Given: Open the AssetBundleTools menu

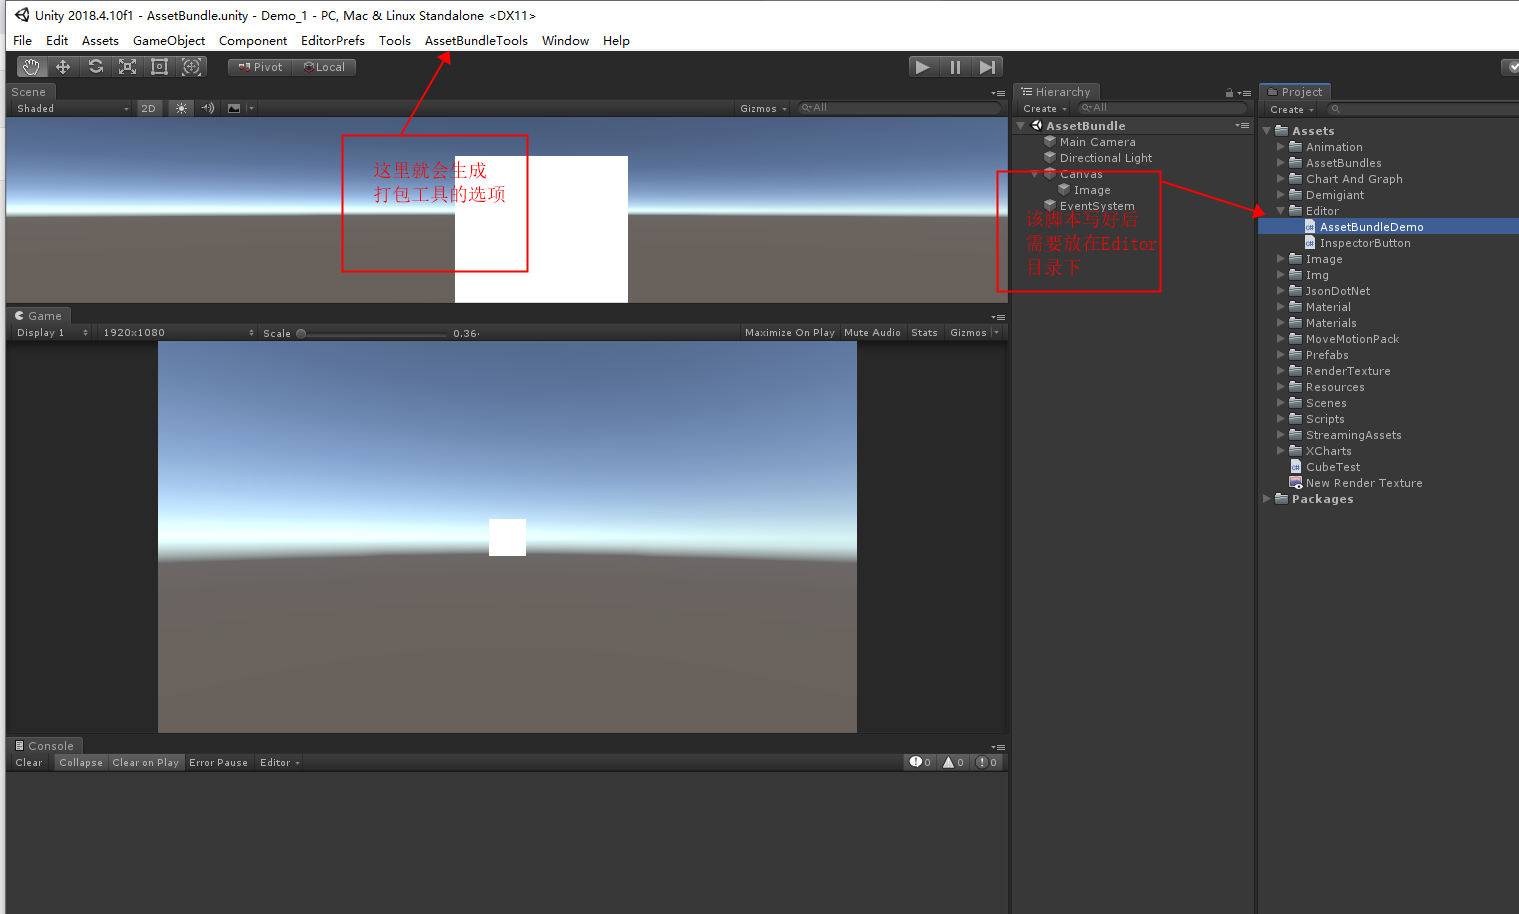Looking at the screenshot, I should click(476, 41).
